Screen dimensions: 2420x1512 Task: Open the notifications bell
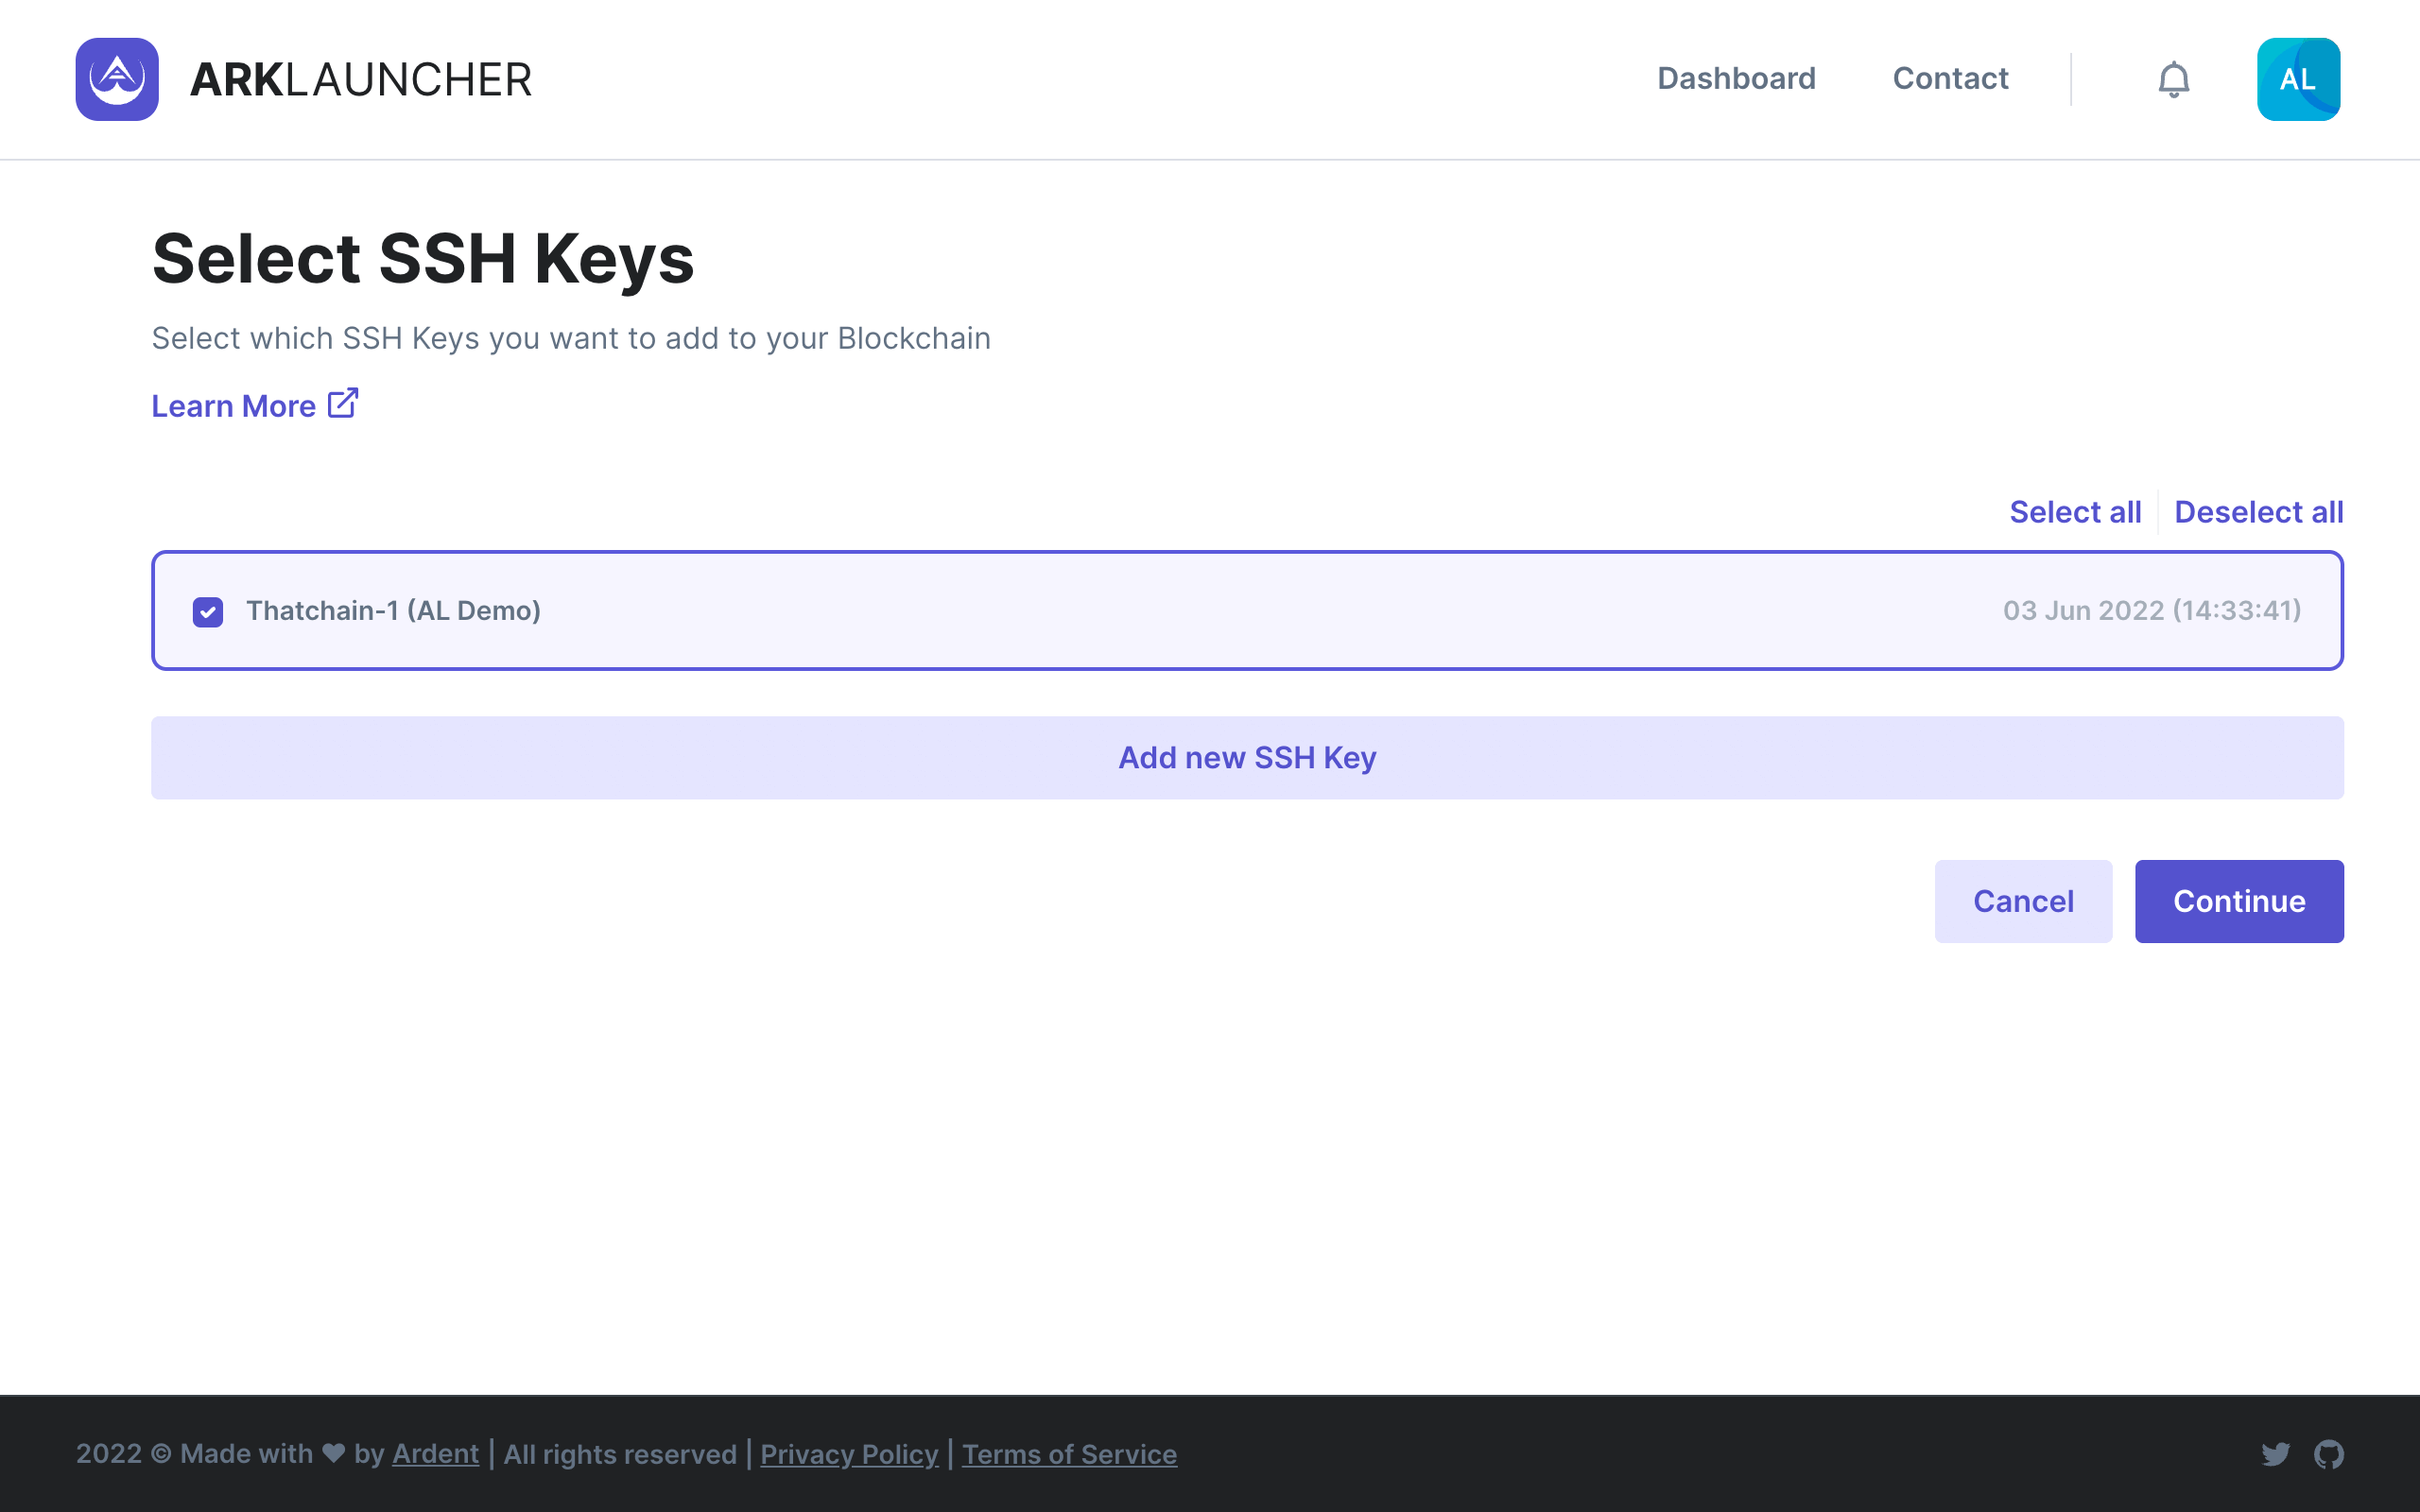click(2173, 79)
